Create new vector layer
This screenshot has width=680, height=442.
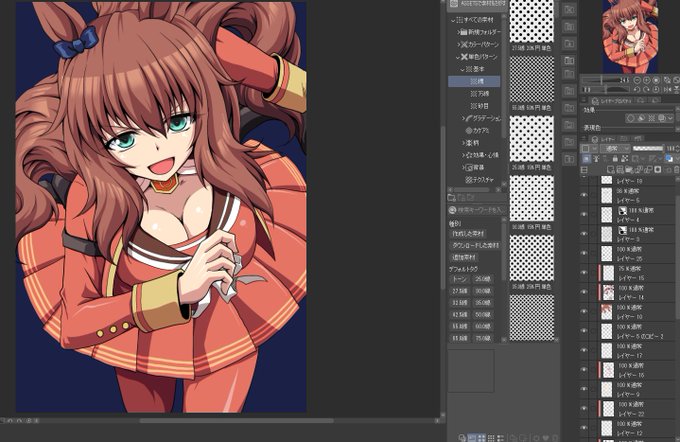[620, 170]
